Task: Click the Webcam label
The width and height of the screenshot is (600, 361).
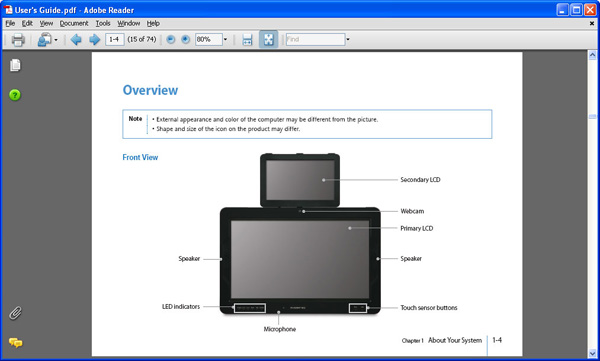Action: click(x=412, y=211)
